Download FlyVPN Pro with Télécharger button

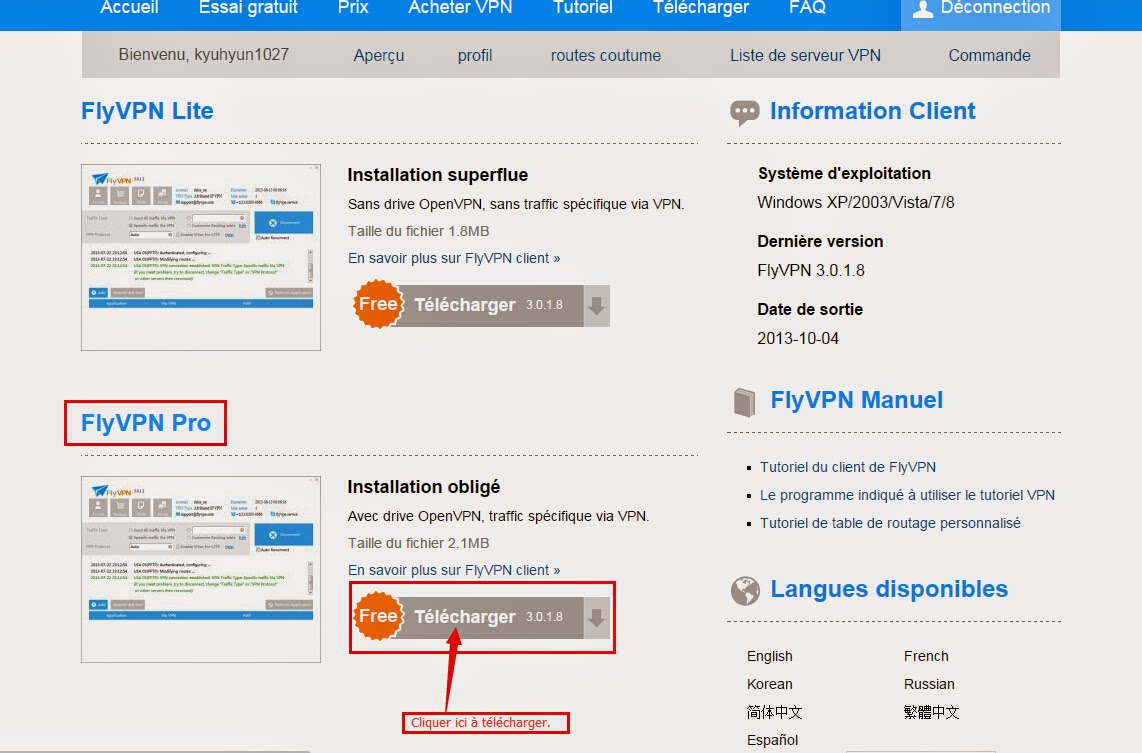481,617
